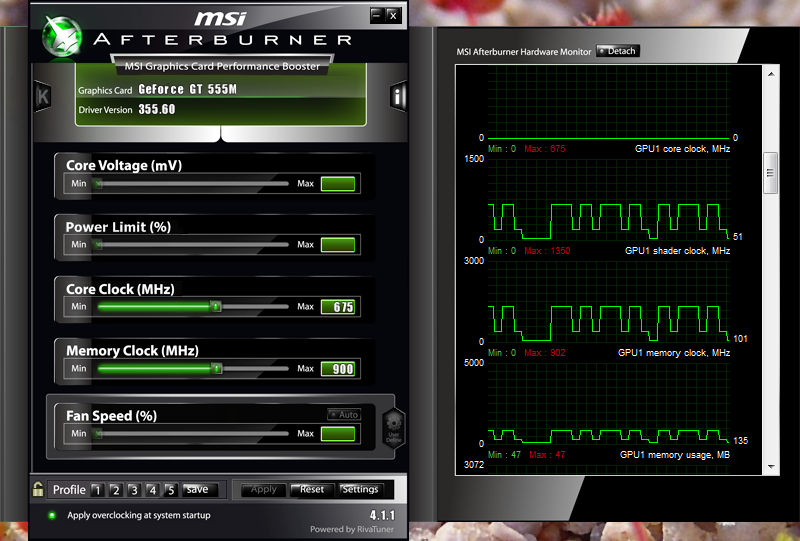Viewport: 800px width, 541px height.
Task: Click the Fan Speed value field
Action: click(338, 434)
